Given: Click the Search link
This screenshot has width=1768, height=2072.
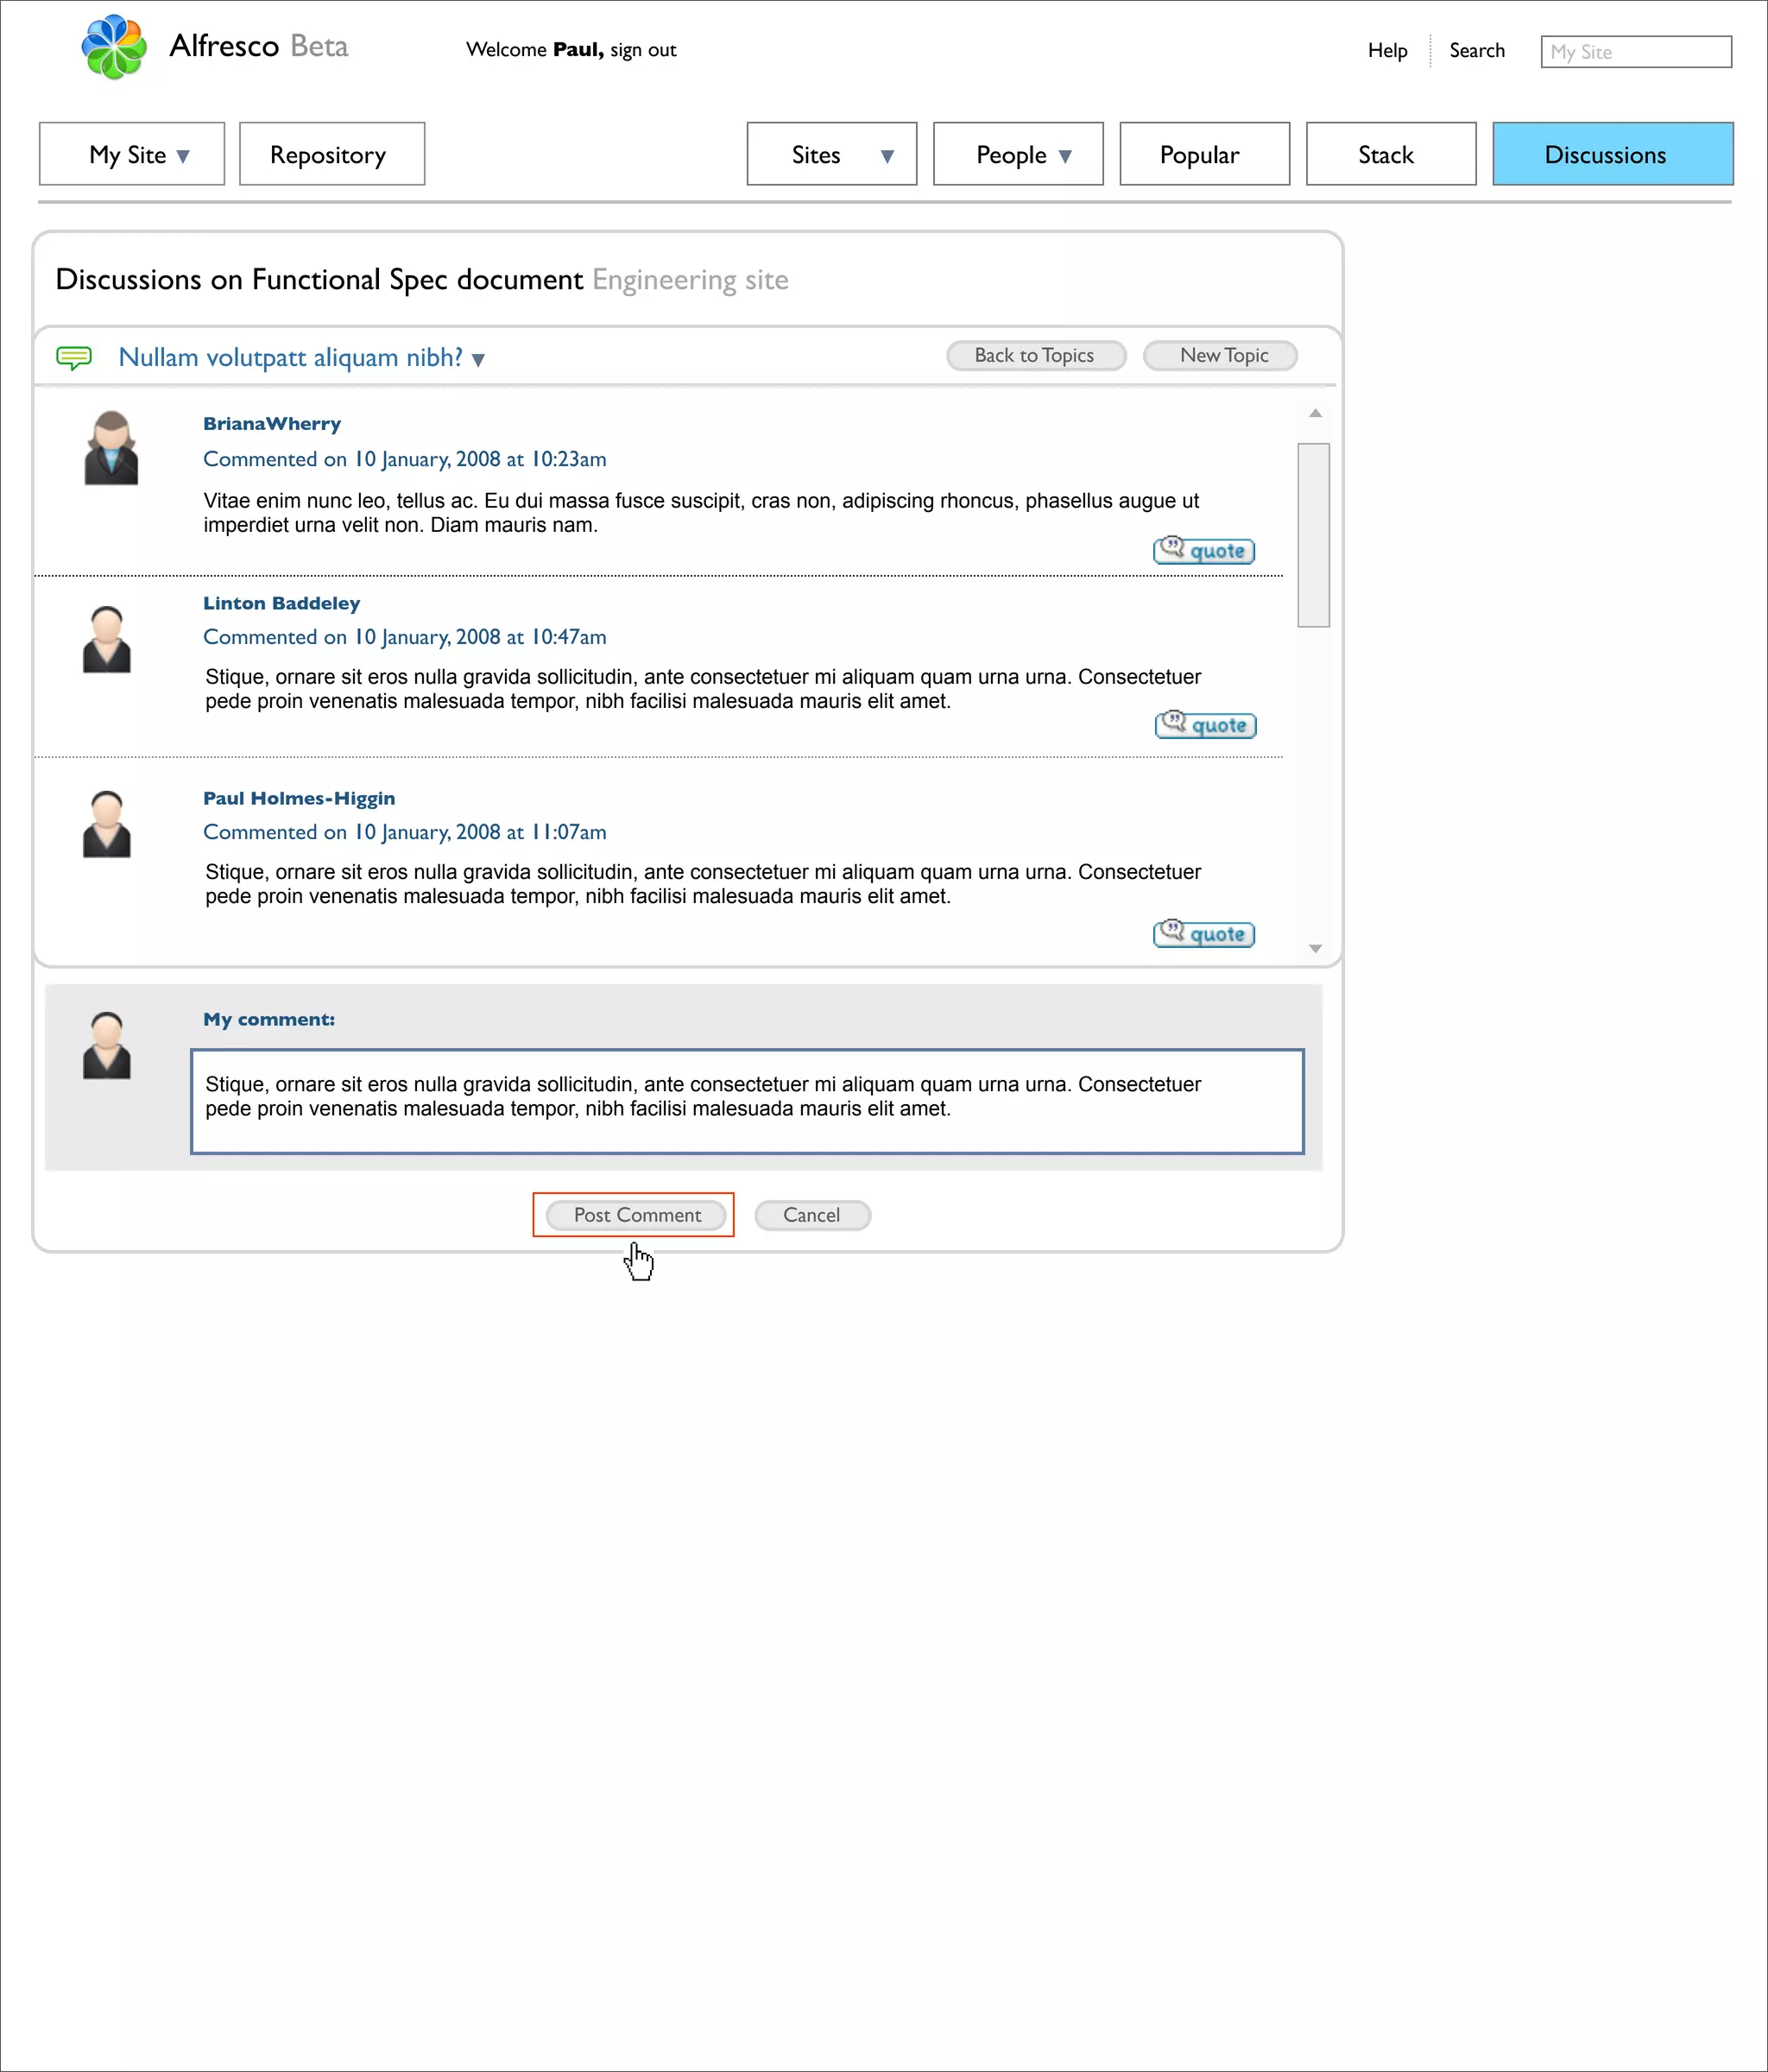Looking at the screenshot, I should tap(1476, 50).
